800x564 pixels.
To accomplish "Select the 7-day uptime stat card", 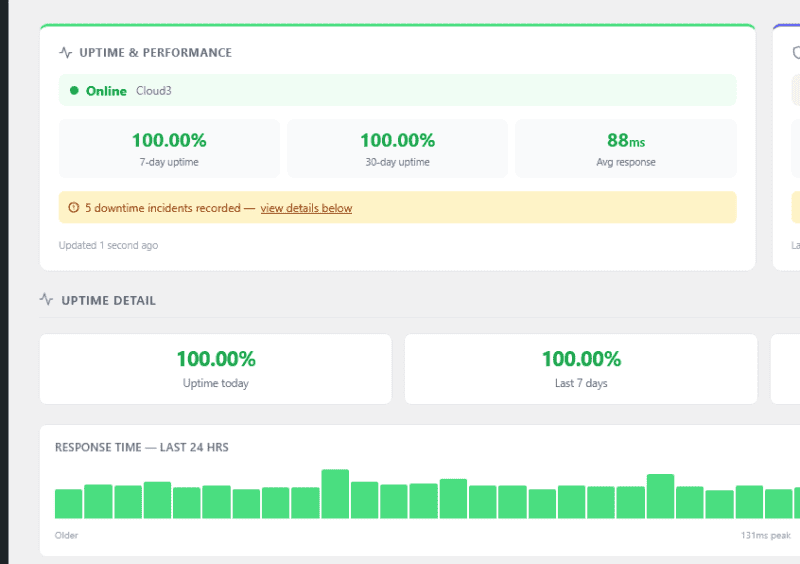I will (169, 149).
